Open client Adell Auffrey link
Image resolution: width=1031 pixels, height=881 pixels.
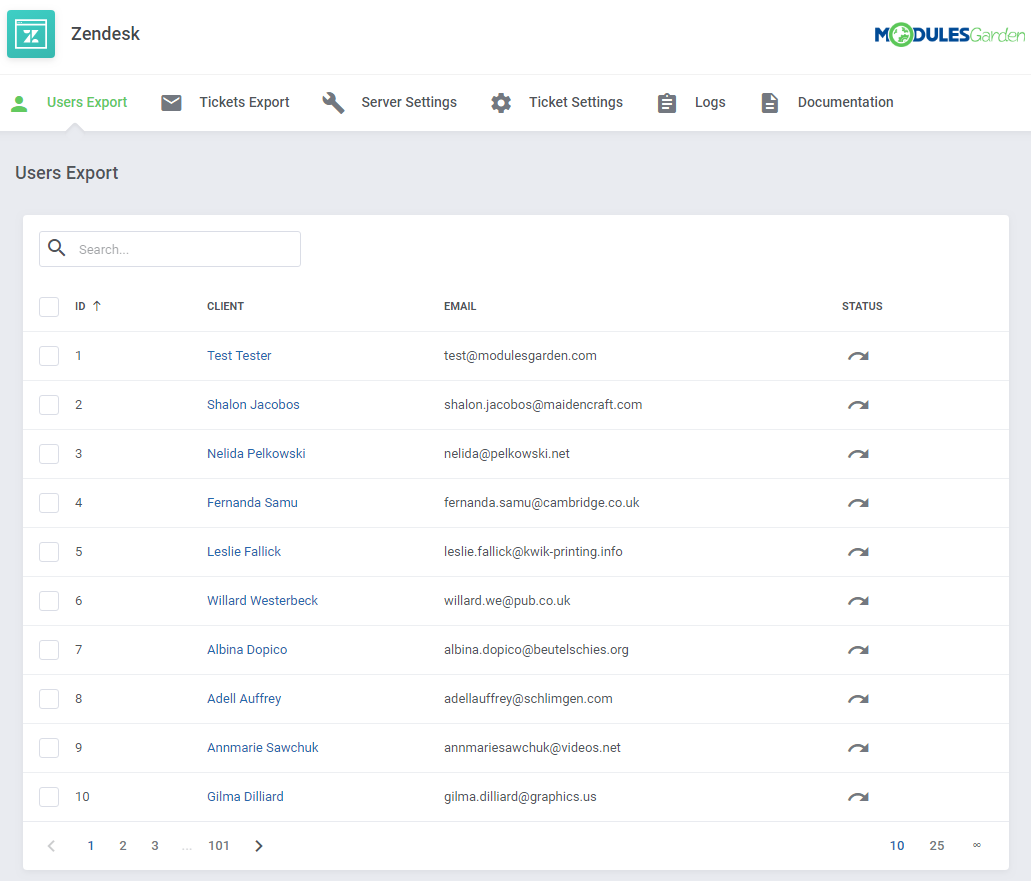[244, 698]
